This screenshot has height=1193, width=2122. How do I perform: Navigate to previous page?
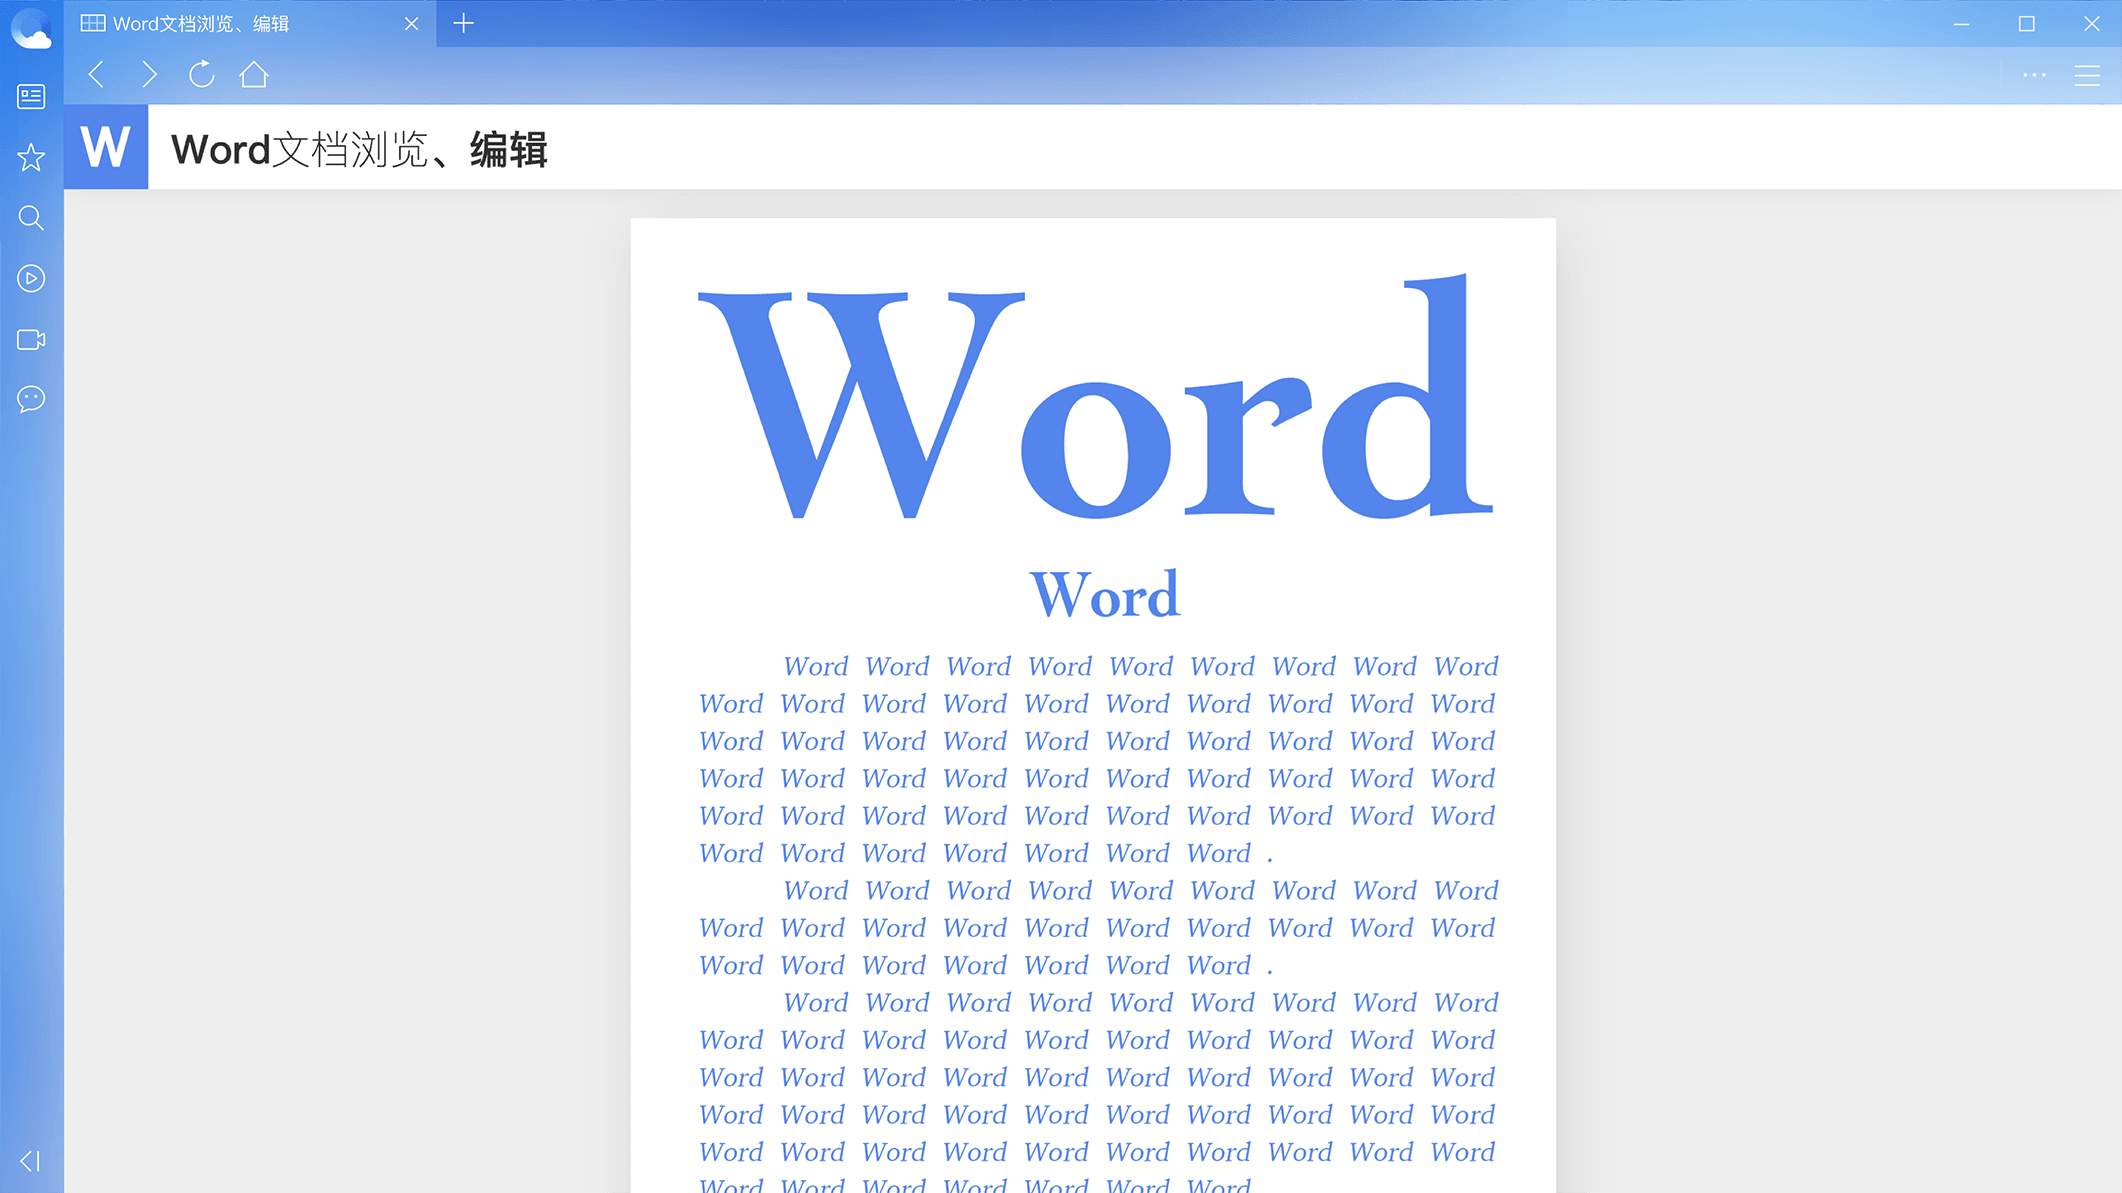tap(98, 74)
